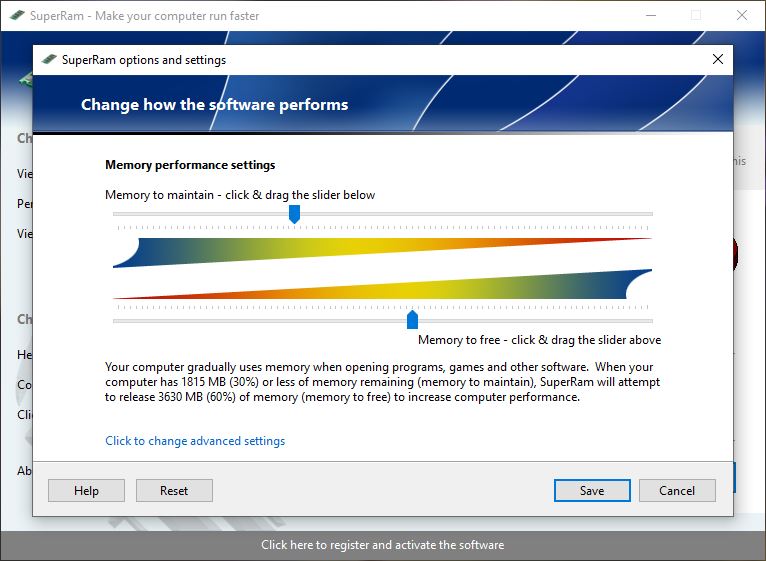Click the Cancel button

[677, 490]
